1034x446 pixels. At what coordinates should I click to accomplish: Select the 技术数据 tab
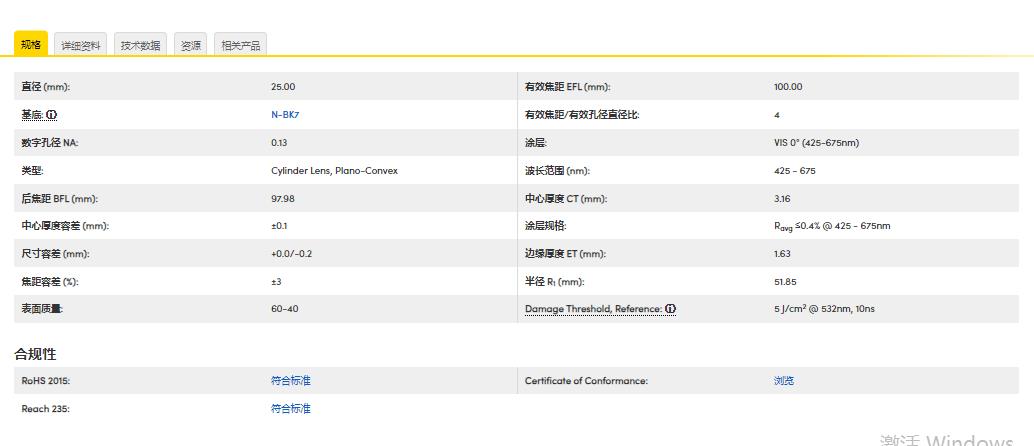140,46
